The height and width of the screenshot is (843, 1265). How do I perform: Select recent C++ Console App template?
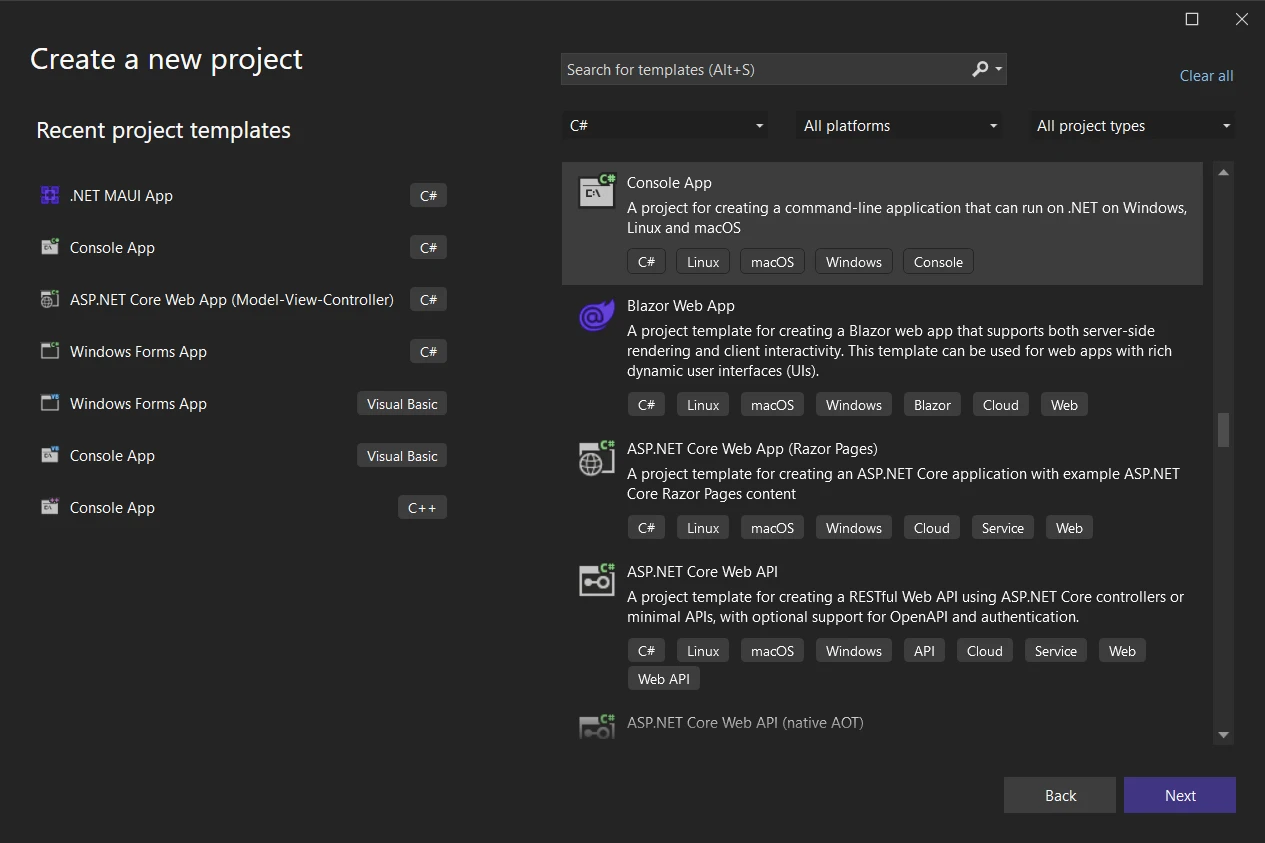click(x=112, y=508)
